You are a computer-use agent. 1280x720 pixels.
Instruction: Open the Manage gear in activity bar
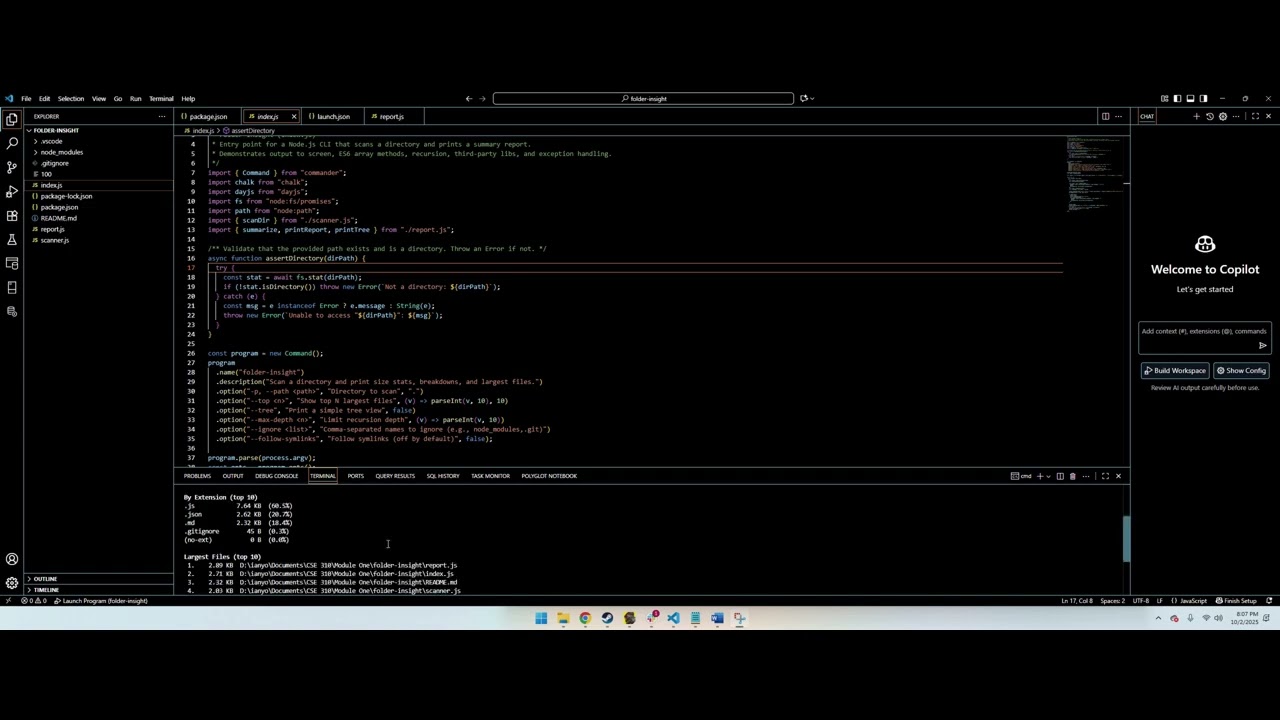pyautogui.click(x=12, y=583)
